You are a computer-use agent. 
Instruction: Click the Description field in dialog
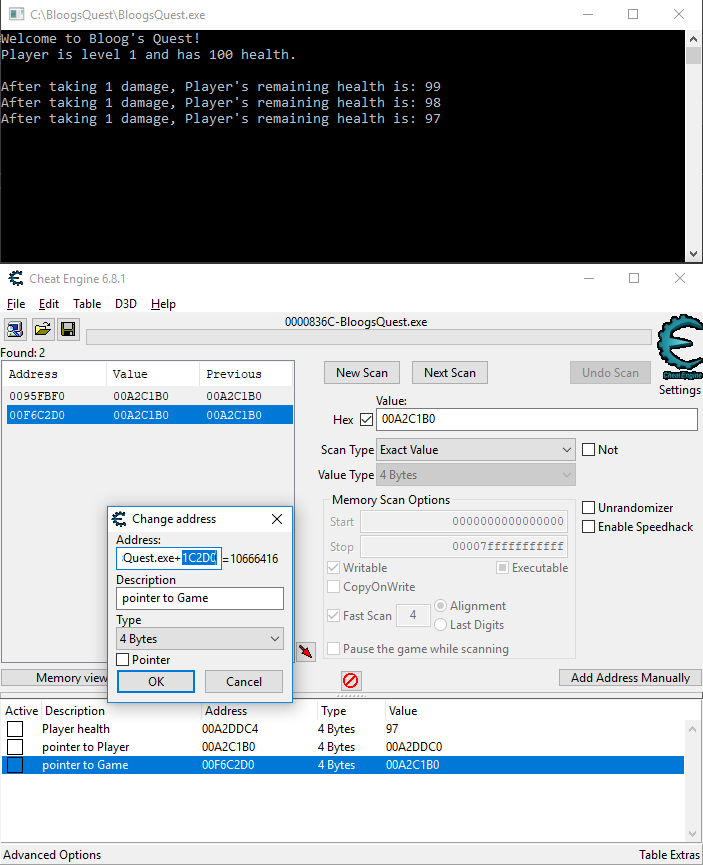[200, 599]
